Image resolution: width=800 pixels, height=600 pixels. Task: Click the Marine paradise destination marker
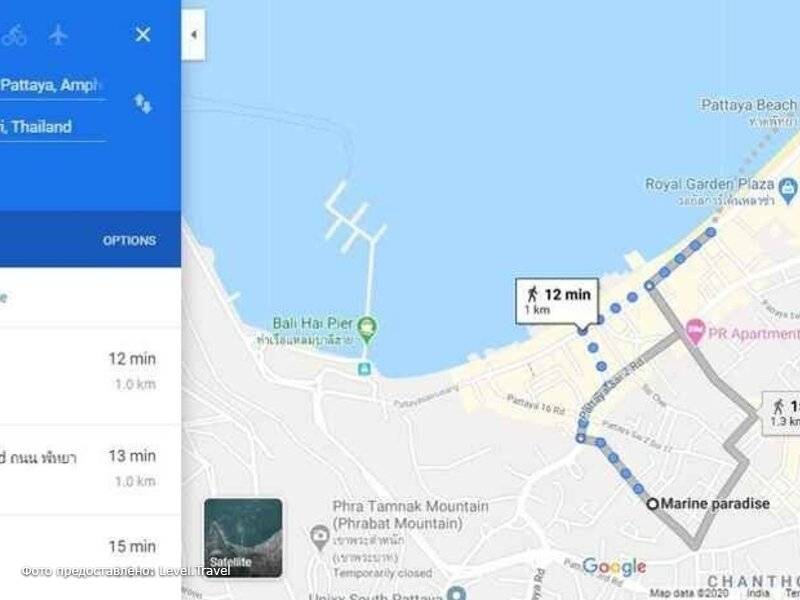[653, 504]
